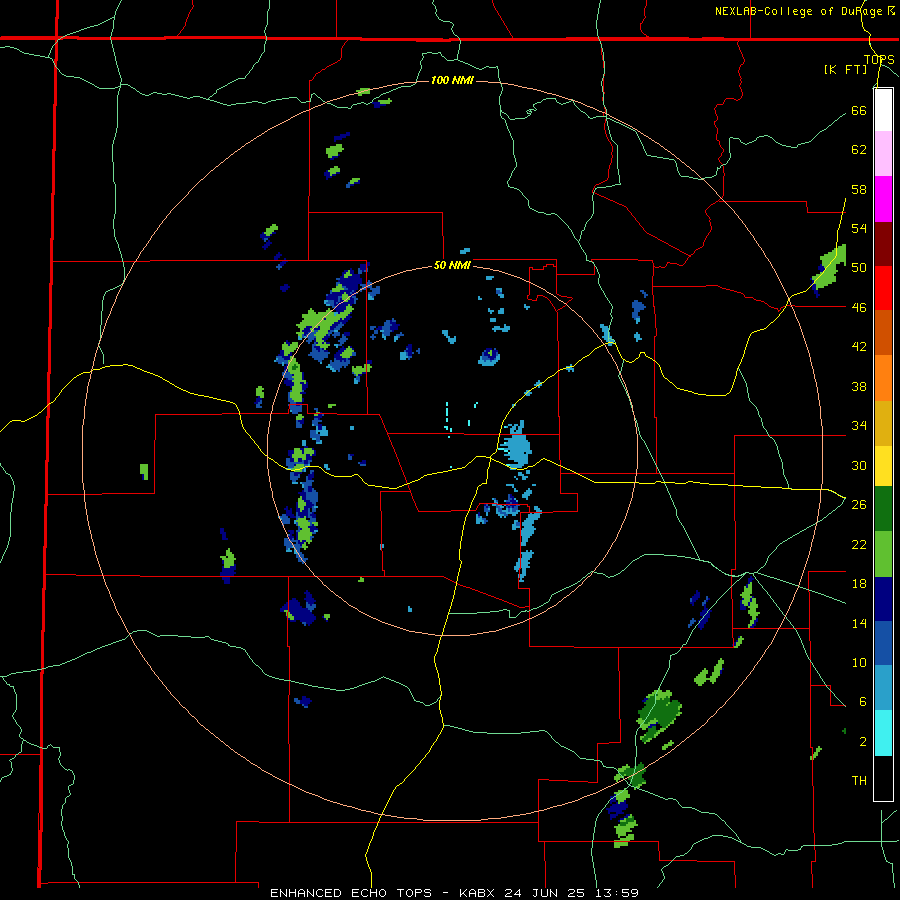This screenshot has height=900, width=900.
Task: Click the 'ENHANCED ECHO TOPS - KABX' caption
Action: point(385,893)
